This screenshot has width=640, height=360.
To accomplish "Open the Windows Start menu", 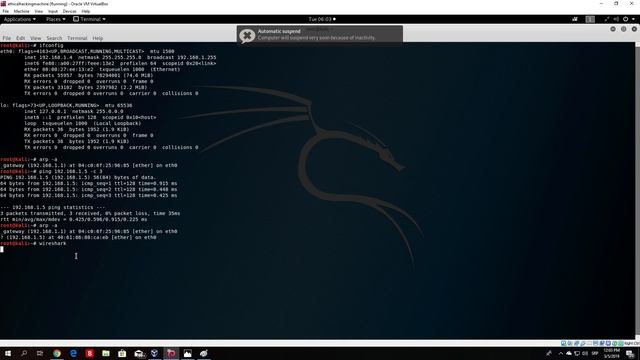I will coord(8,353).
